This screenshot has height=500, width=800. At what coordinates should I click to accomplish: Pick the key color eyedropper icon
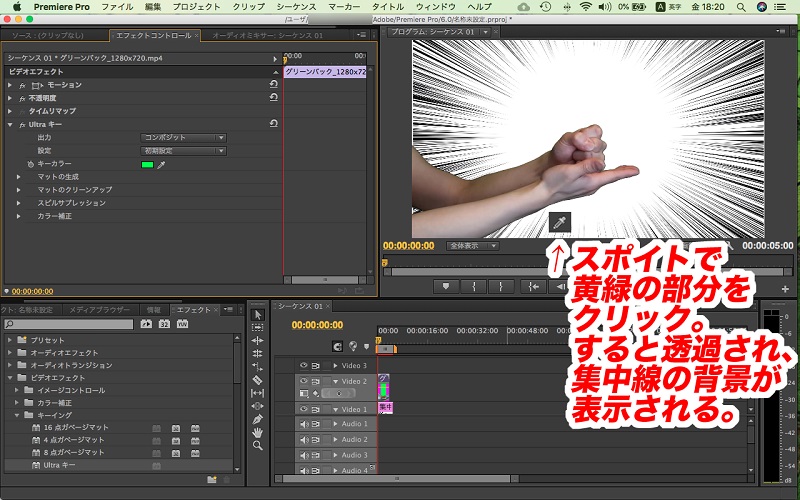[x=161, y=165]
